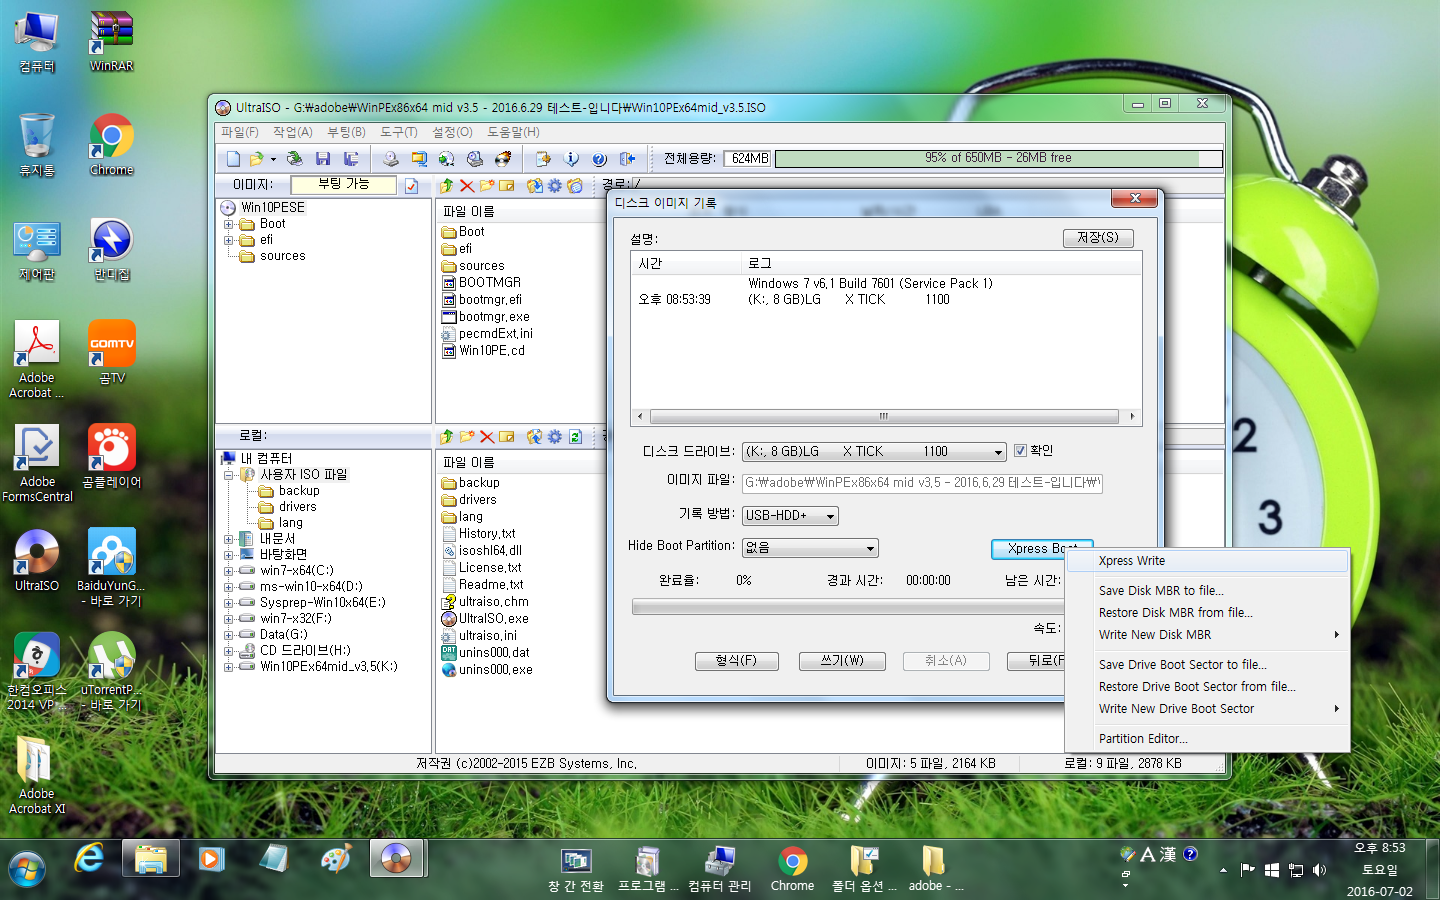Open Write New Drive Boot Sector submenu
Image resolution: width=1440 pixels, height=900 pixels.
click(1207, 709)
